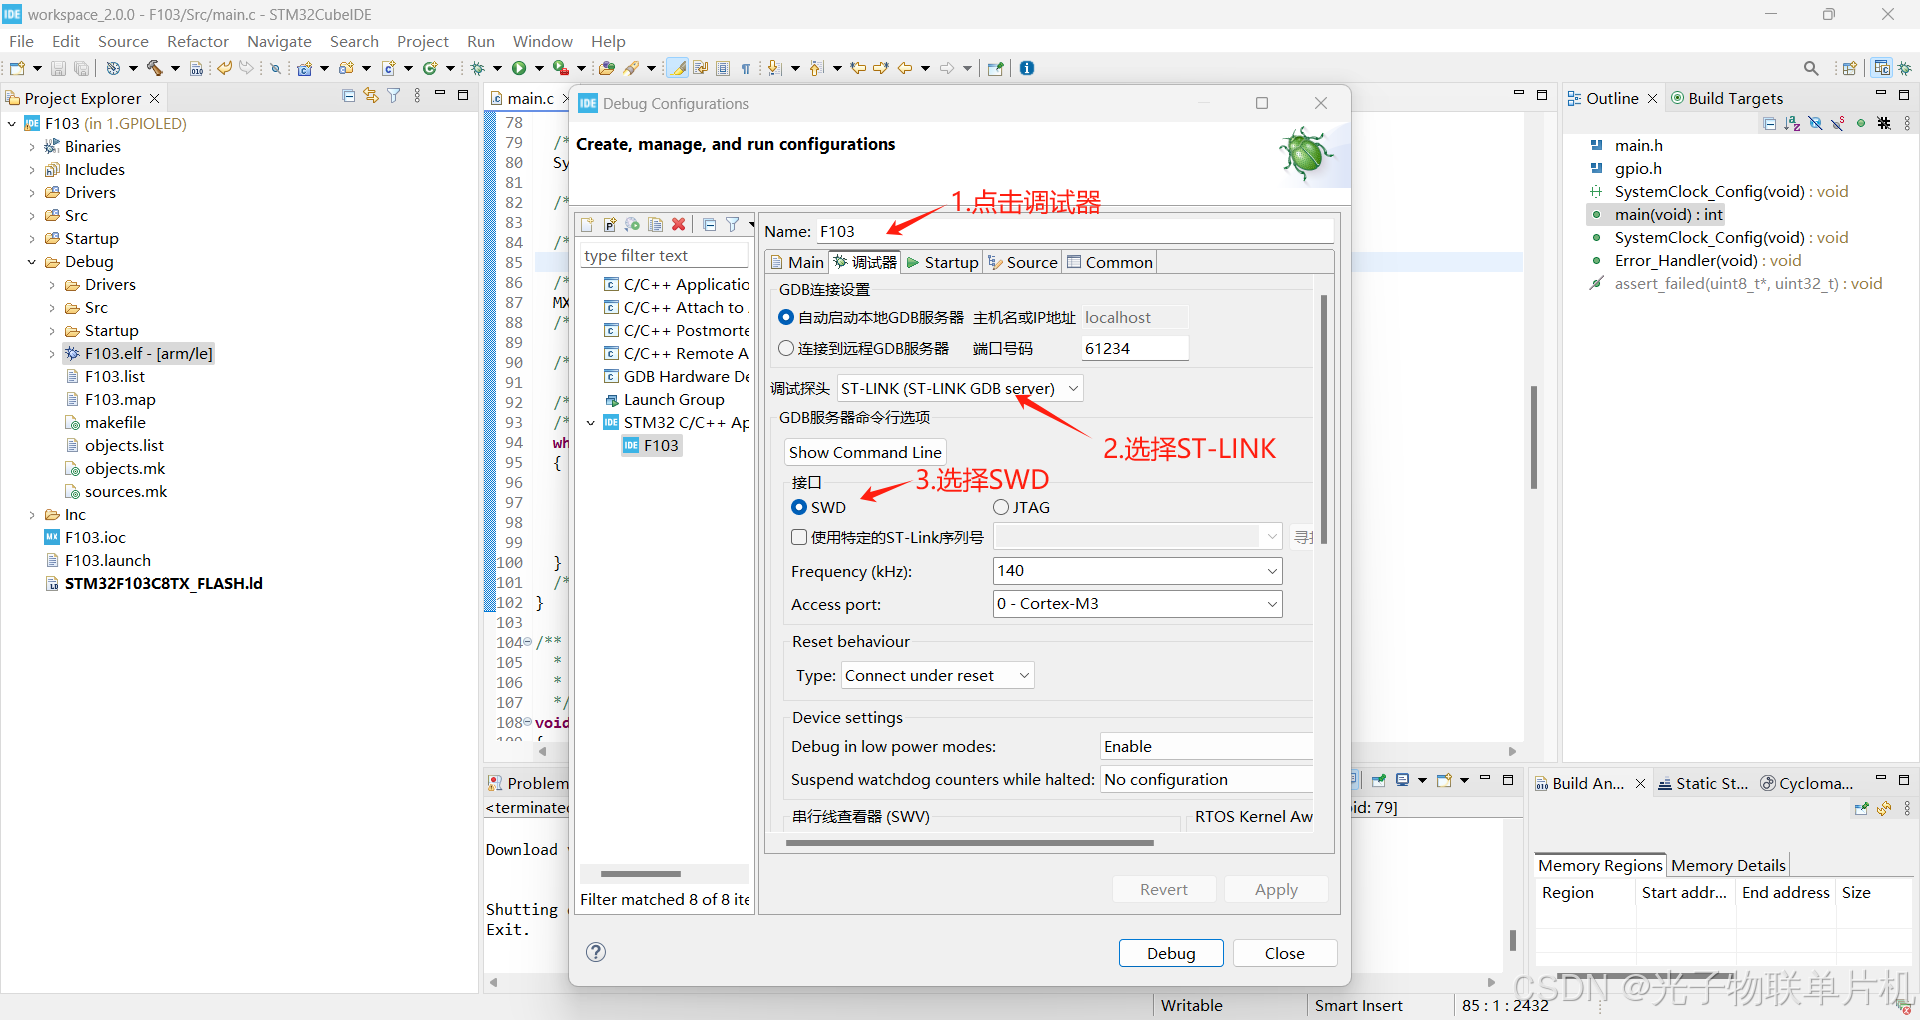Expand the Binaries node
This screenshot has width=1920, height=1020.
point(32,147)
